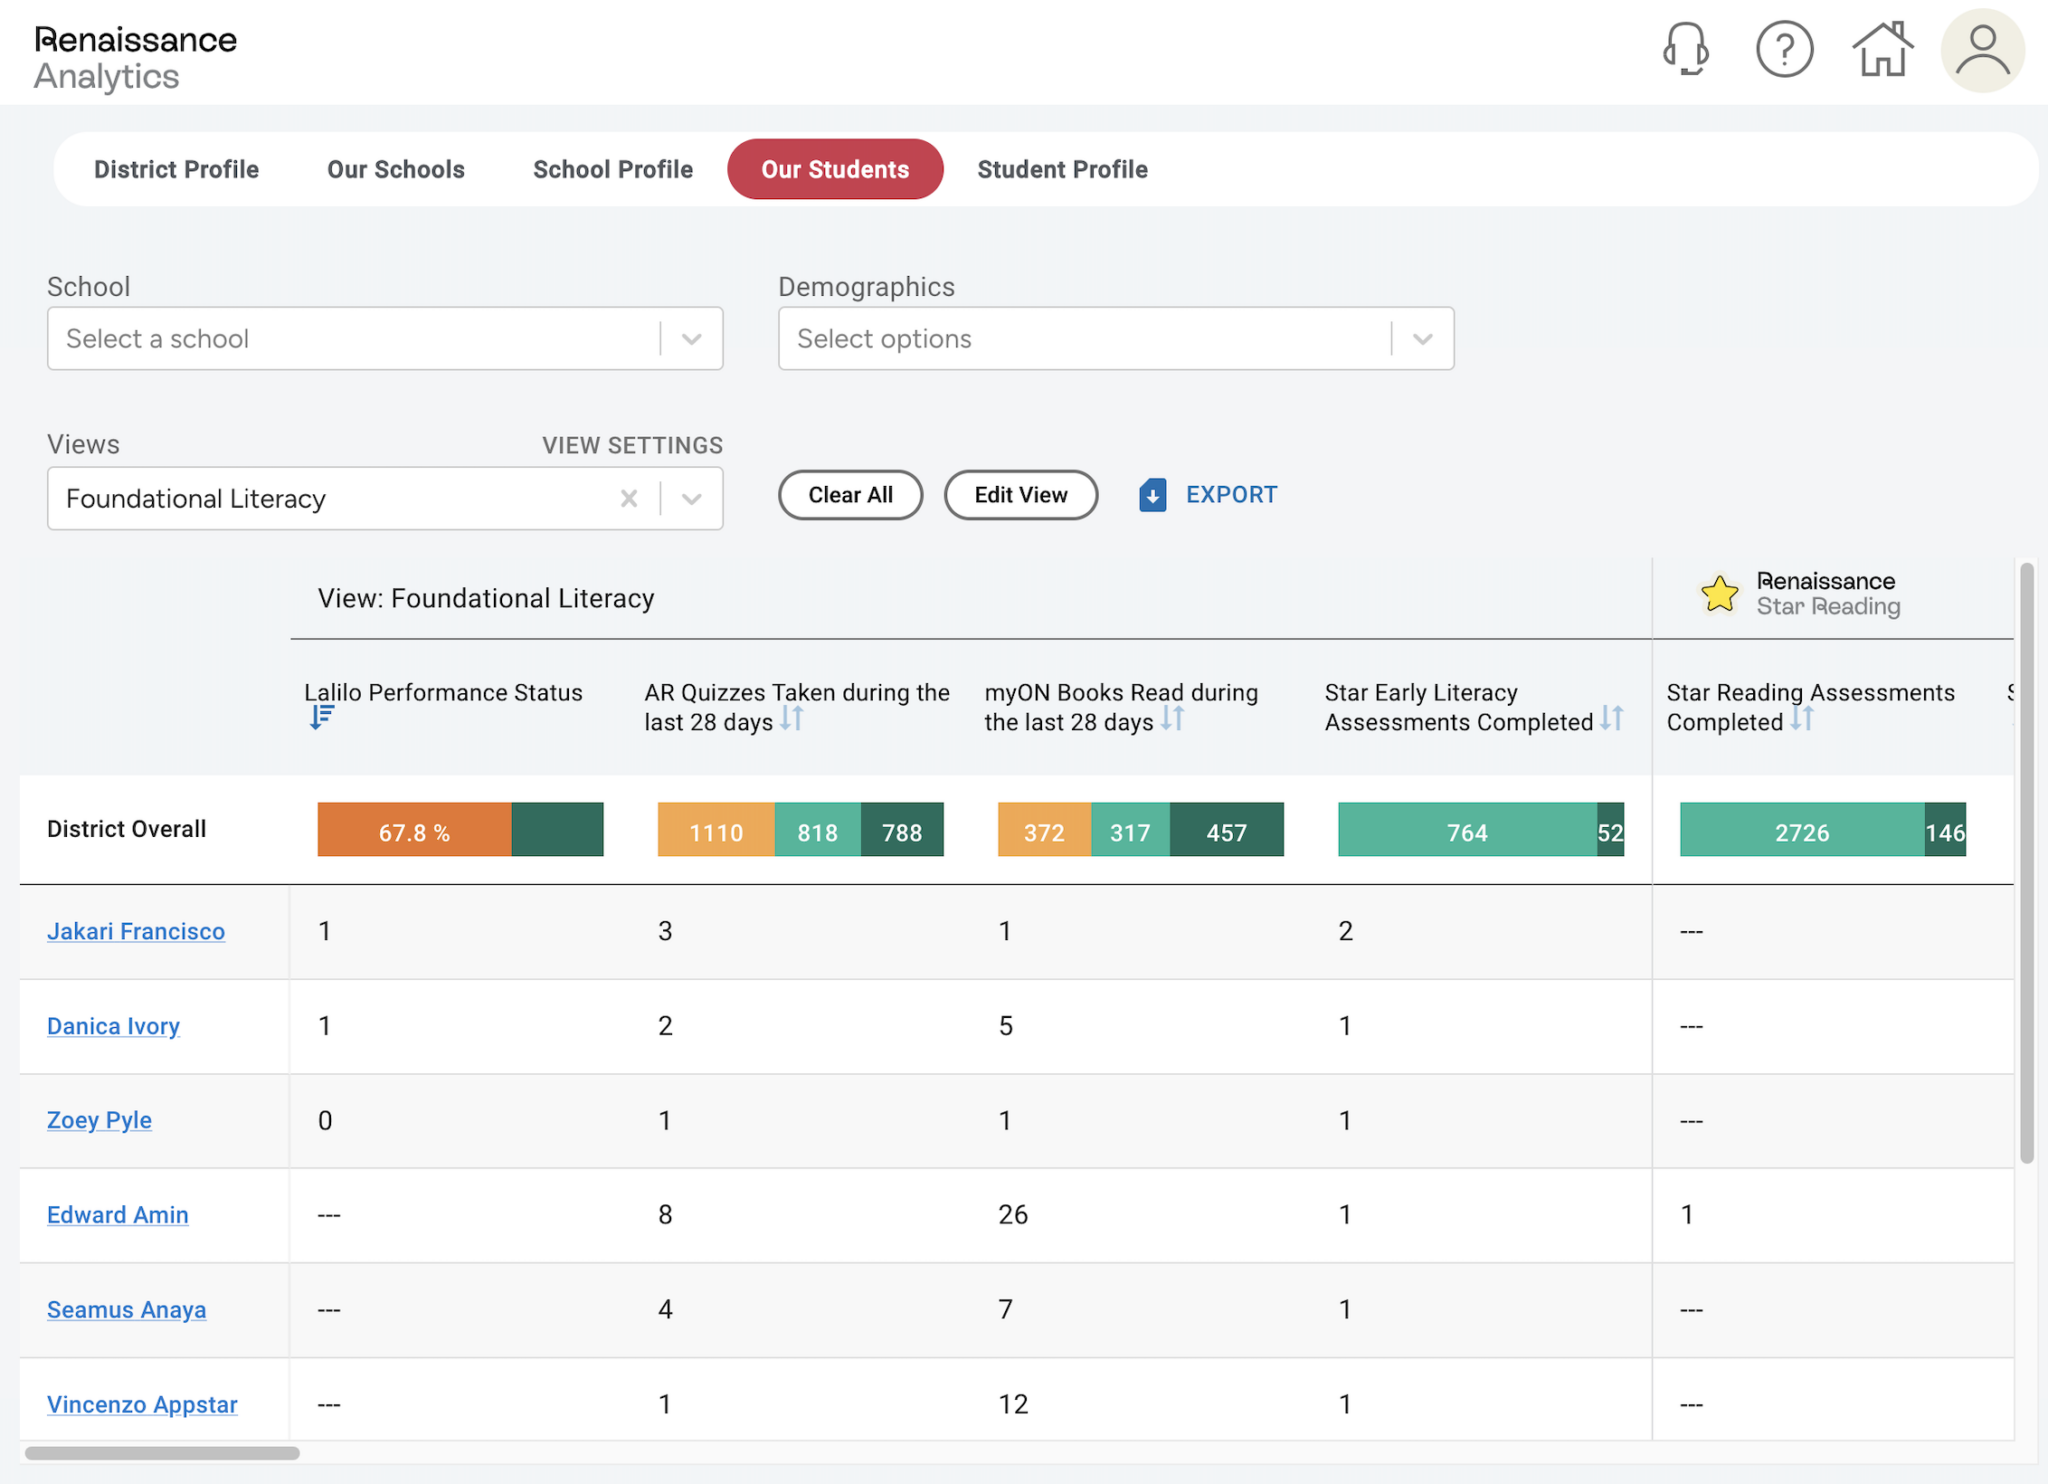
Task: Click the blue EXPORT download icon
Action: (x=1152, y=494)
